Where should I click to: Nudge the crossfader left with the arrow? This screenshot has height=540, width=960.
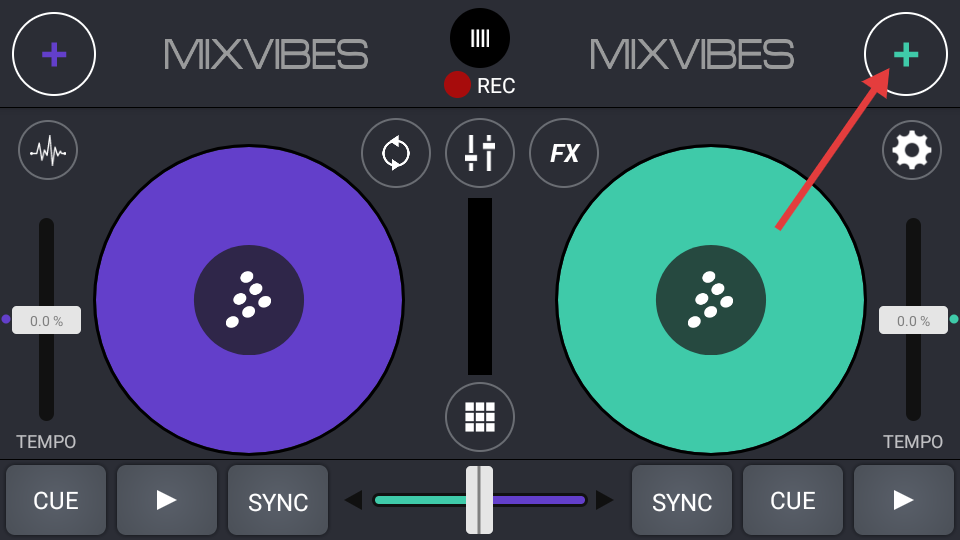(353, 500)
